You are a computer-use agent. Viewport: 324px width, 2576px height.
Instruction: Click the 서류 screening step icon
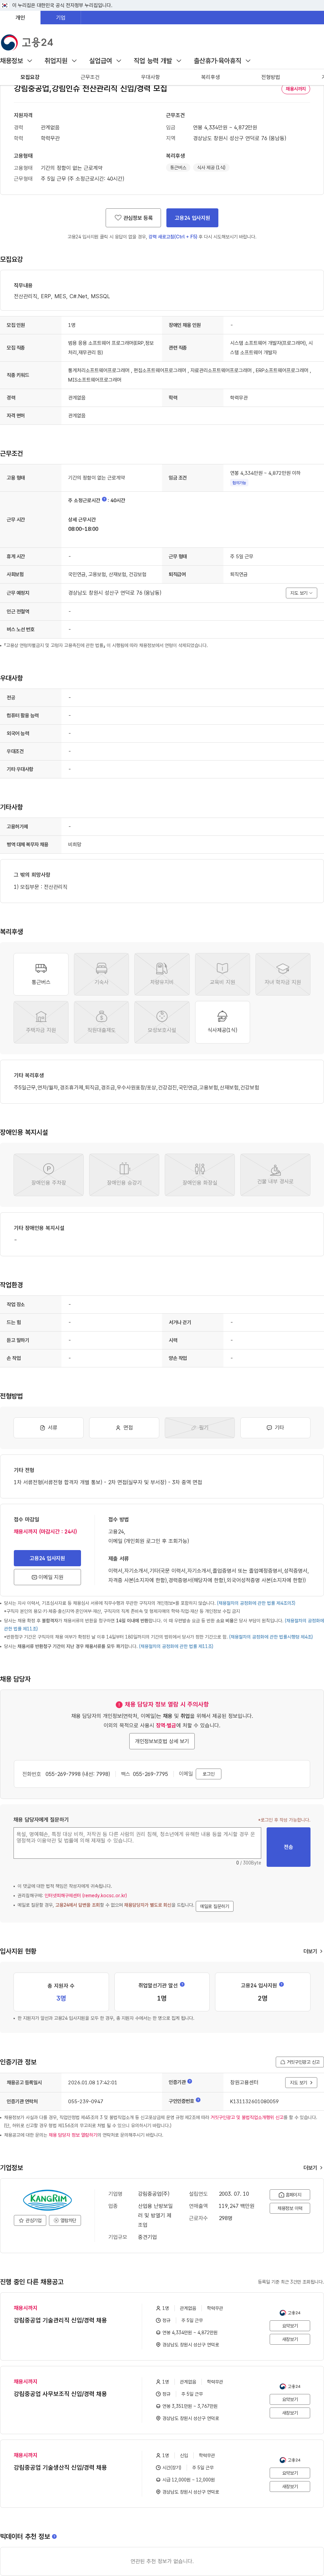(x=48, y=1427)
